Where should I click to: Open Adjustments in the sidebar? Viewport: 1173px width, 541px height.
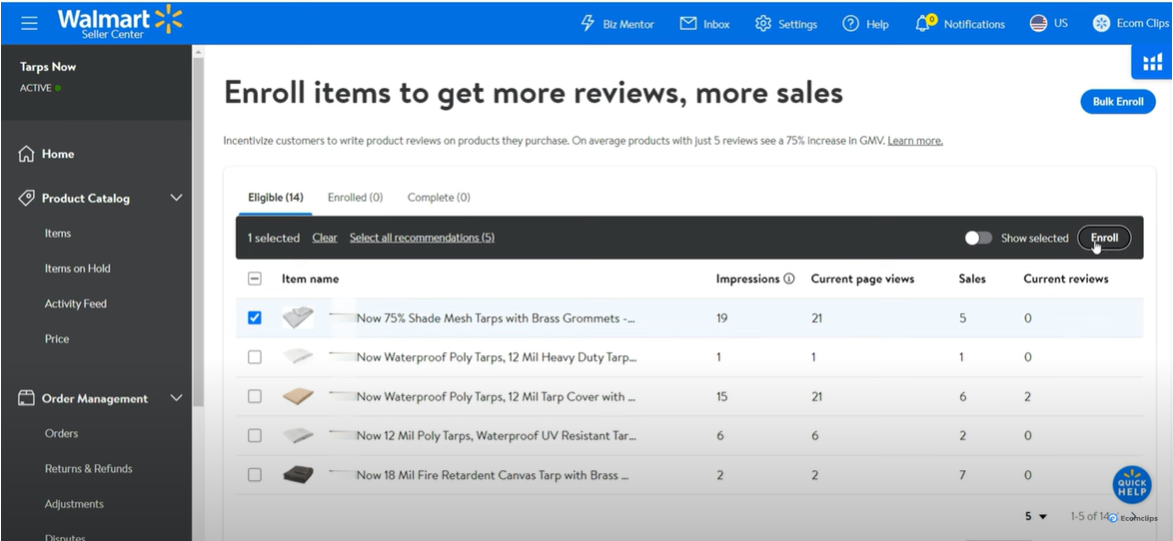tap(74, 504)
